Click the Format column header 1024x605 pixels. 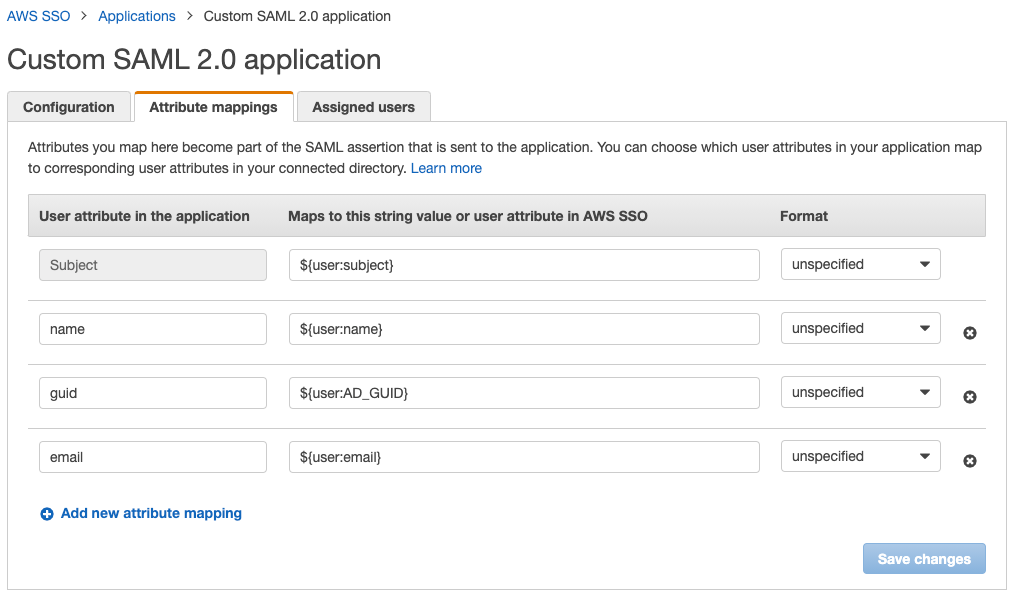click(x=804, y=216)
